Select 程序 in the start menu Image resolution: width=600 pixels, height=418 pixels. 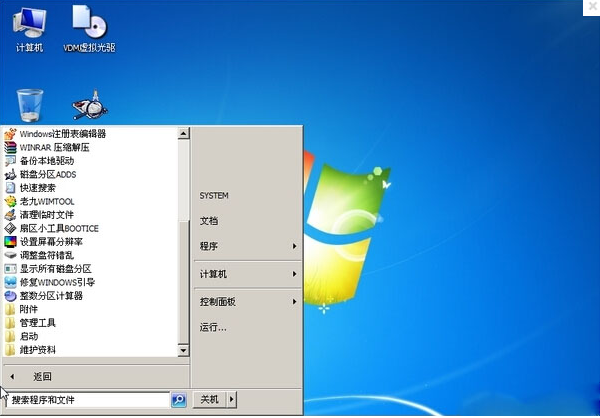tap(209, 246)
